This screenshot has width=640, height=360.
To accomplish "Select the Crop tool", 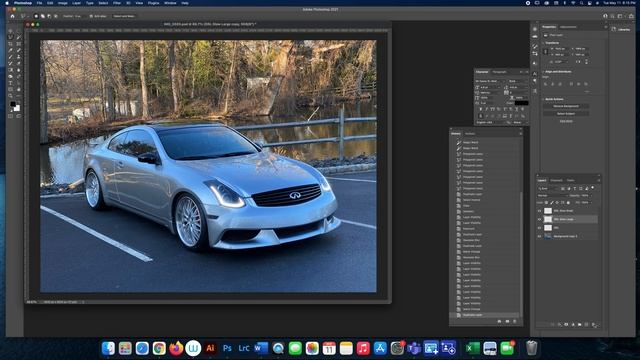I will click(x=10, y=44).
